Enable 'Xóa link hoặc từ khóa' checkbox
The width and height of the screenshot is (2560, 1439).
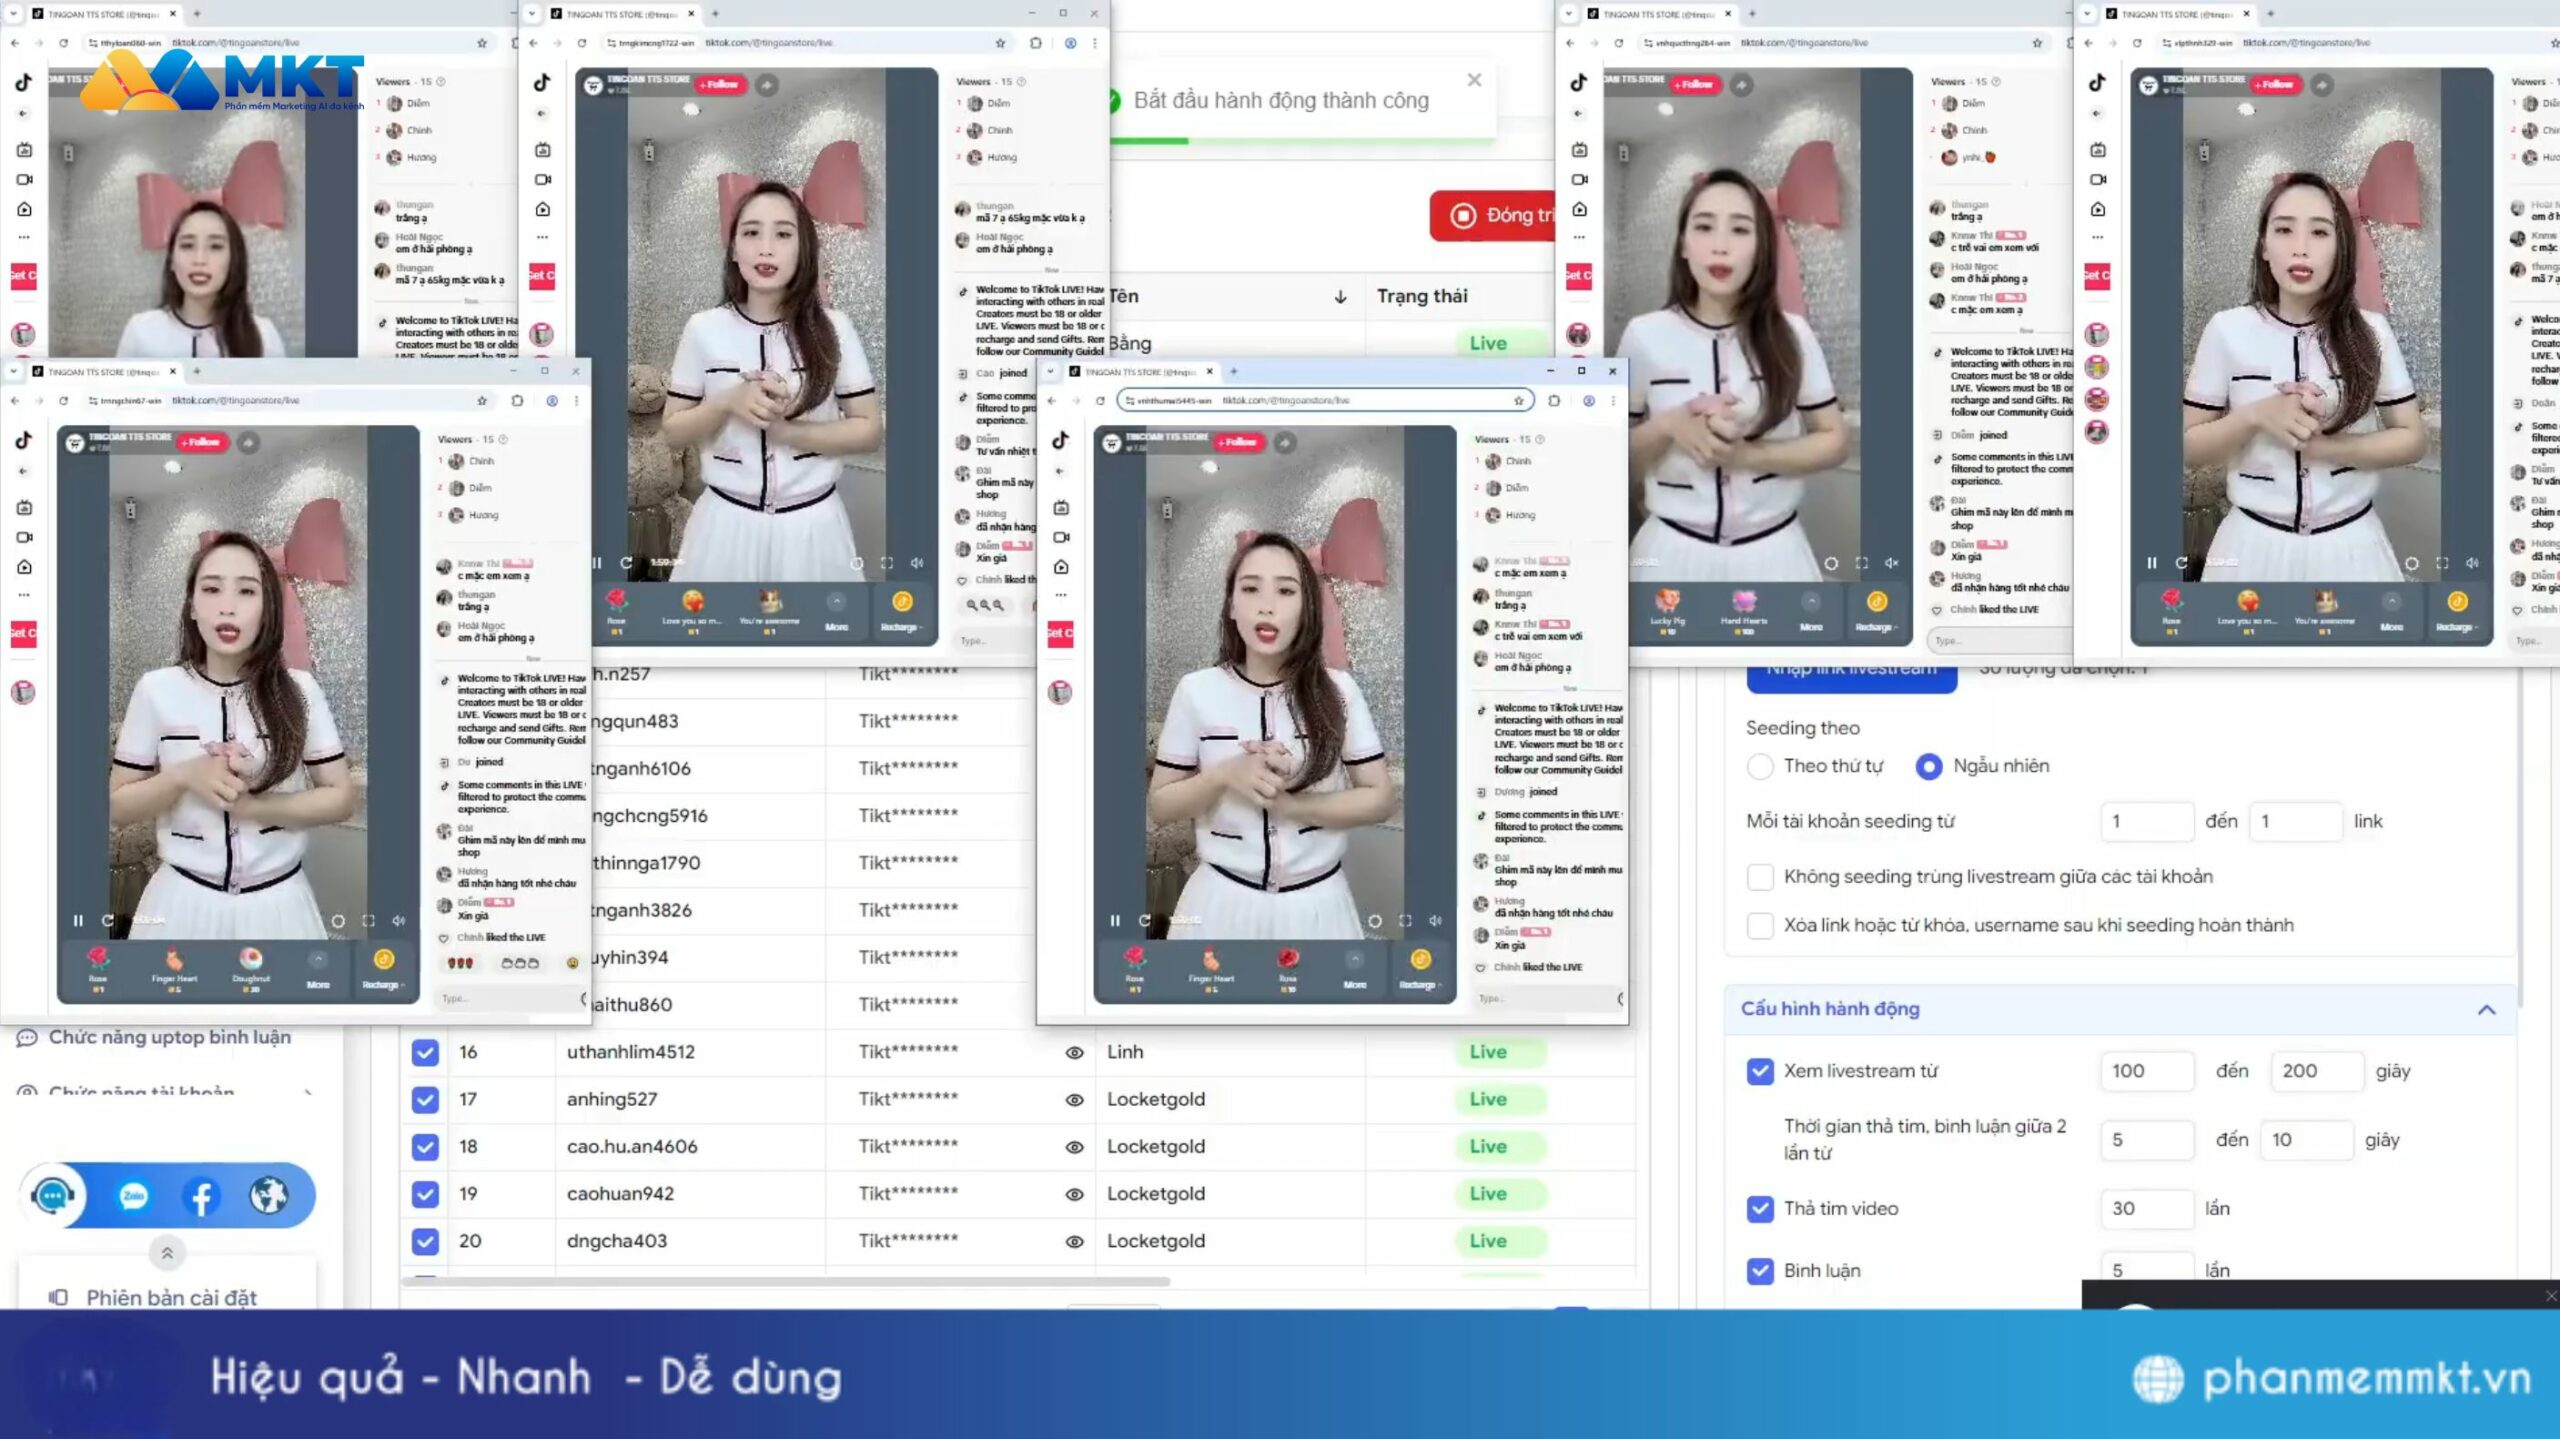tap(1760, 925)
